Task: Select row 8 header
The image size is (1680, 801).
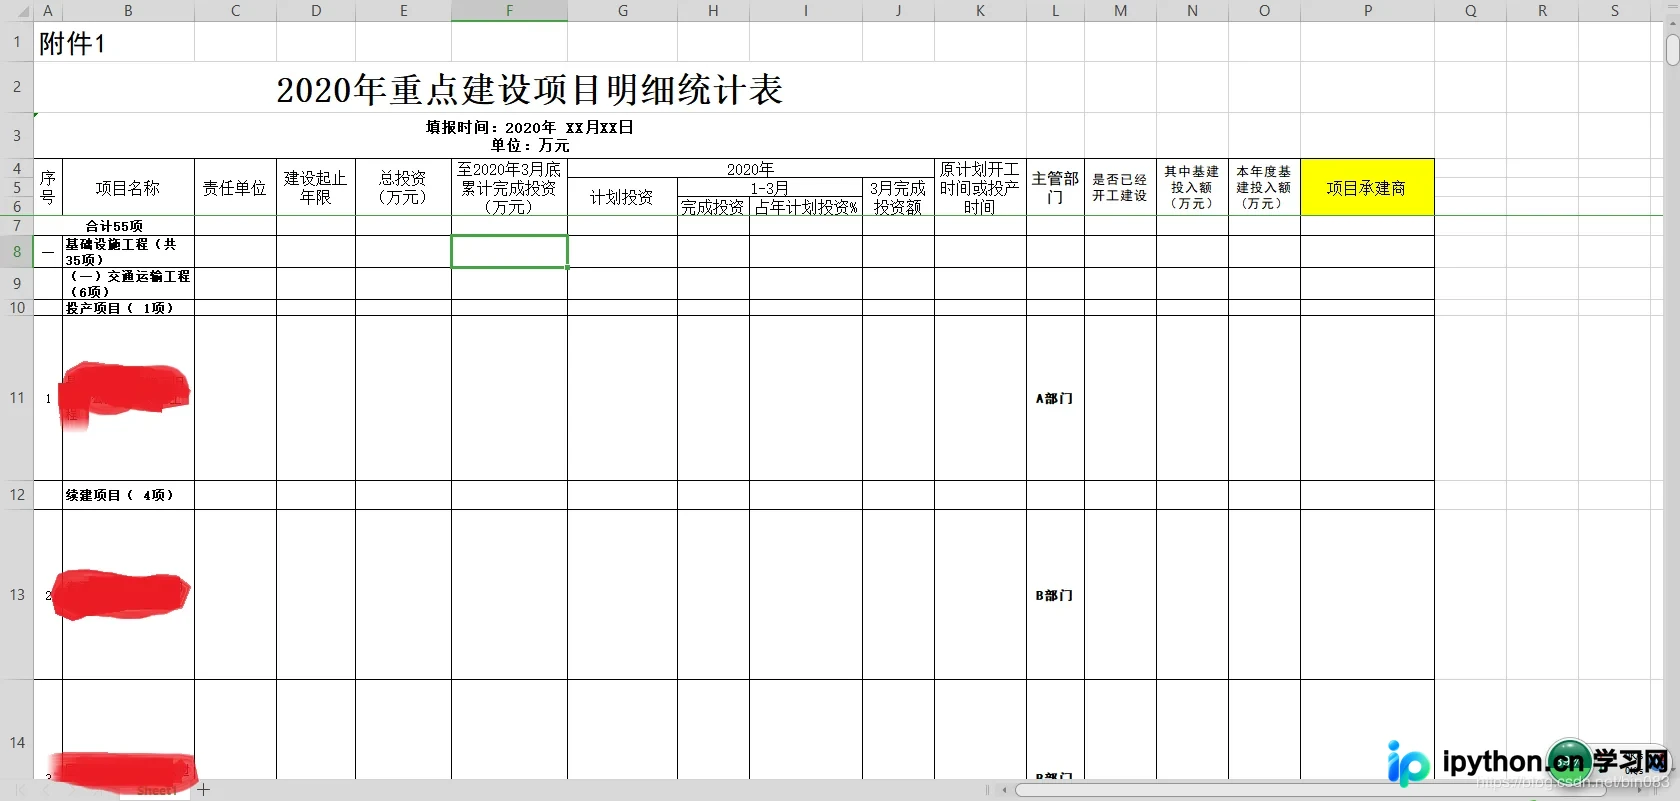Action: pyautogui.click(x=17, y=252)
